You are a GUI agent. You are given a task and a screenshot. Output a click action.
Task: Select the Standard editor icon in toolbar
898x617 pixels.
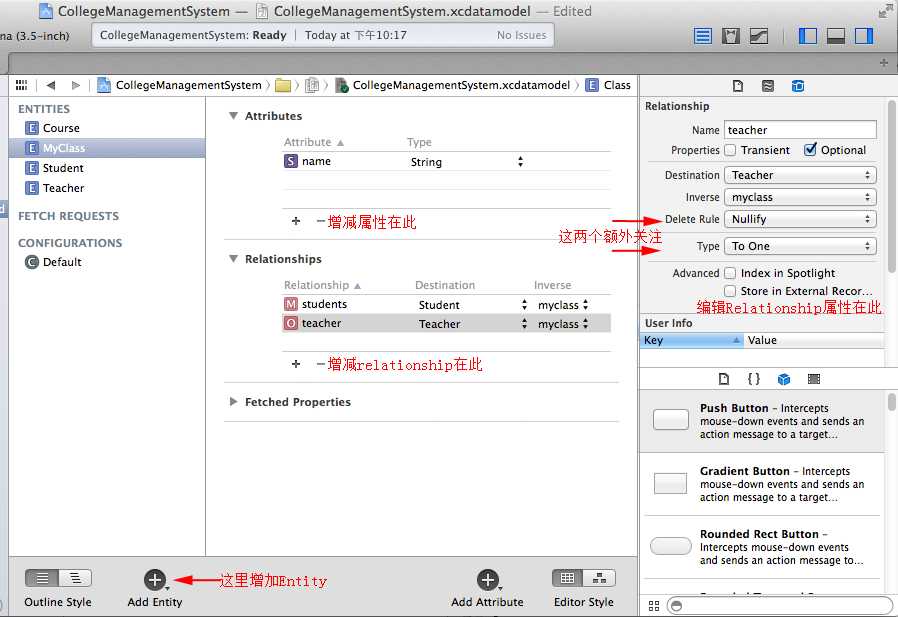click(x=703, y=36)
